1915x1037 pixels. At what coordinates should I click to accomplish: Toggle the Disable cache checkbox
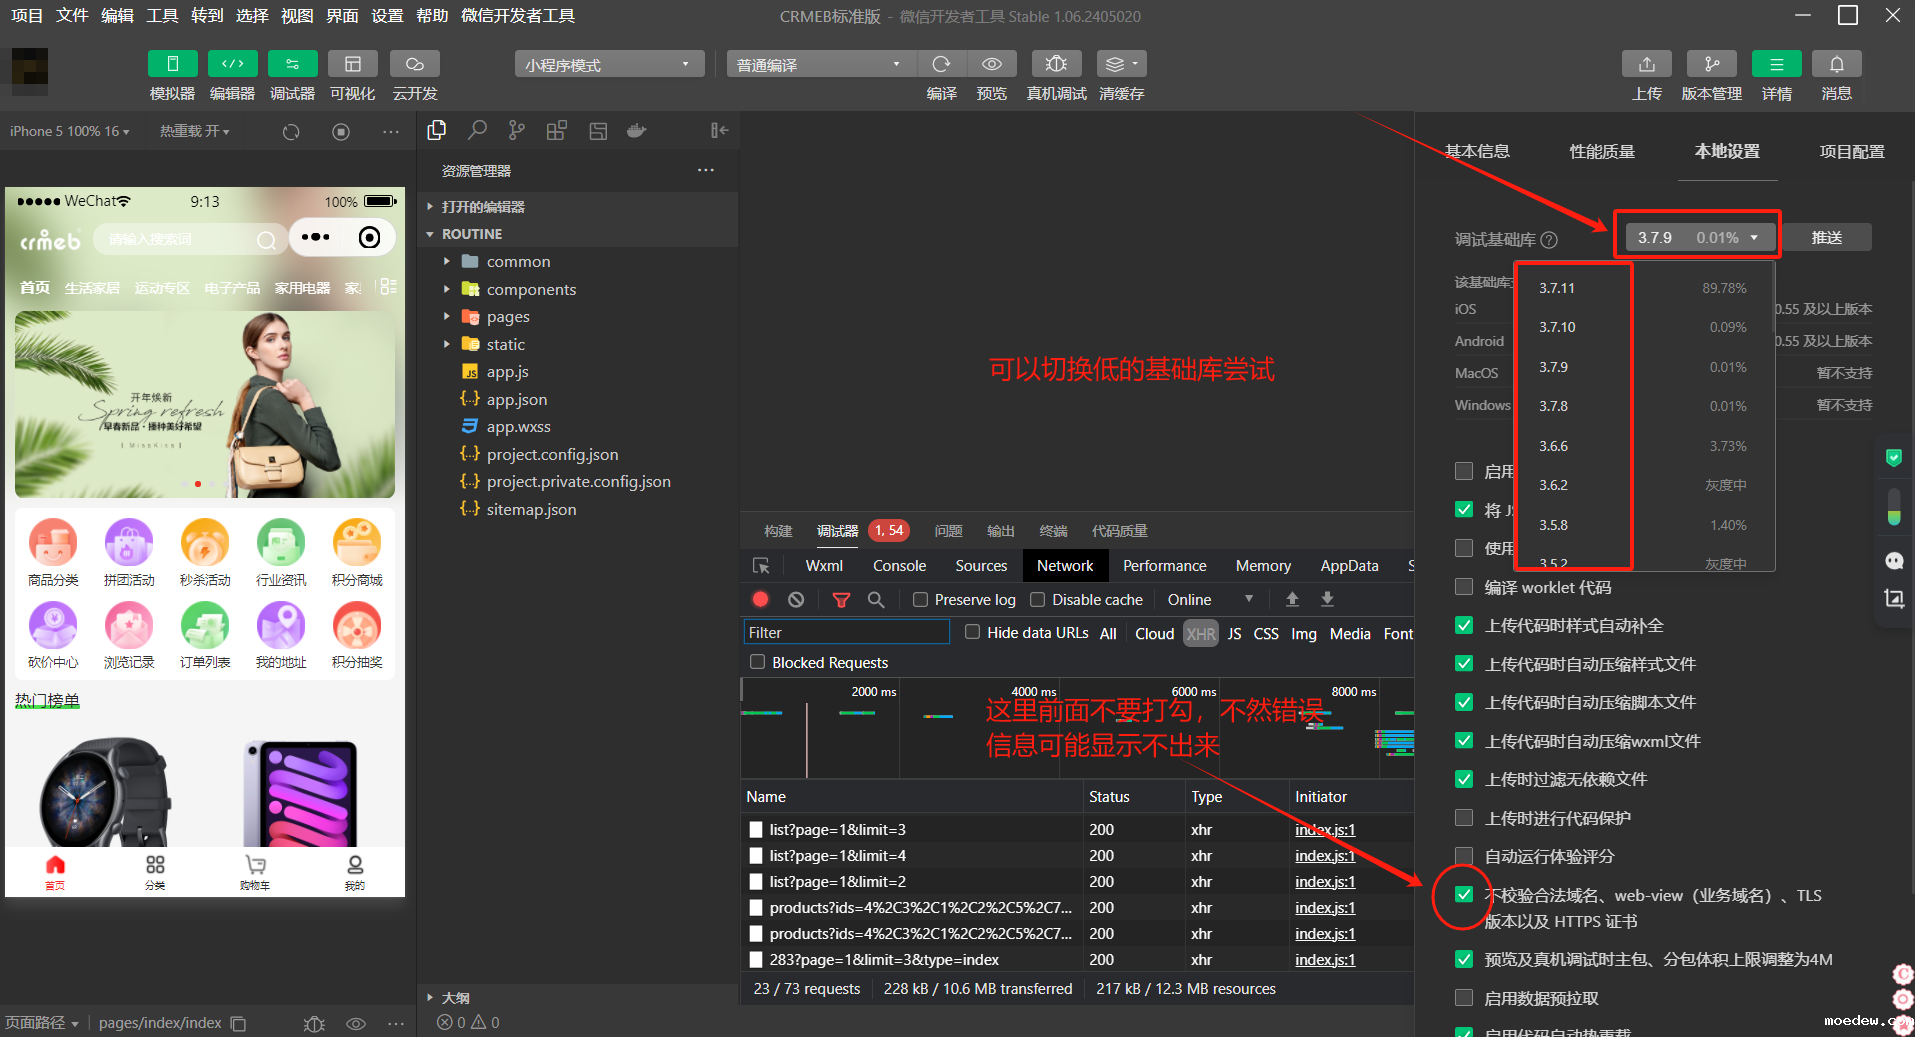[1038, 599]
